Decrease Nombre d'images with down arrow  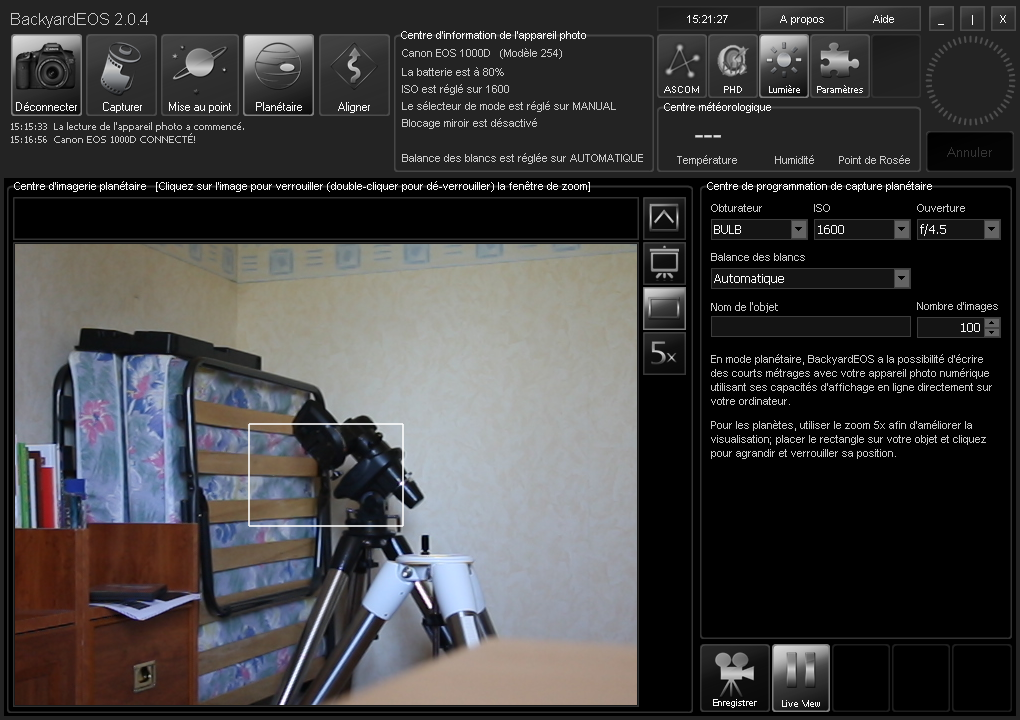(992, 332)
